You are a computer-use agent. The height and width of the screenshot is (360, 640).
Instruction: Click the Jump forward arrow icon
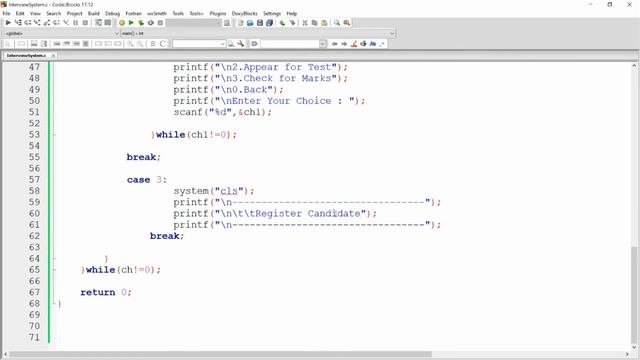click(x=344, y=44)
